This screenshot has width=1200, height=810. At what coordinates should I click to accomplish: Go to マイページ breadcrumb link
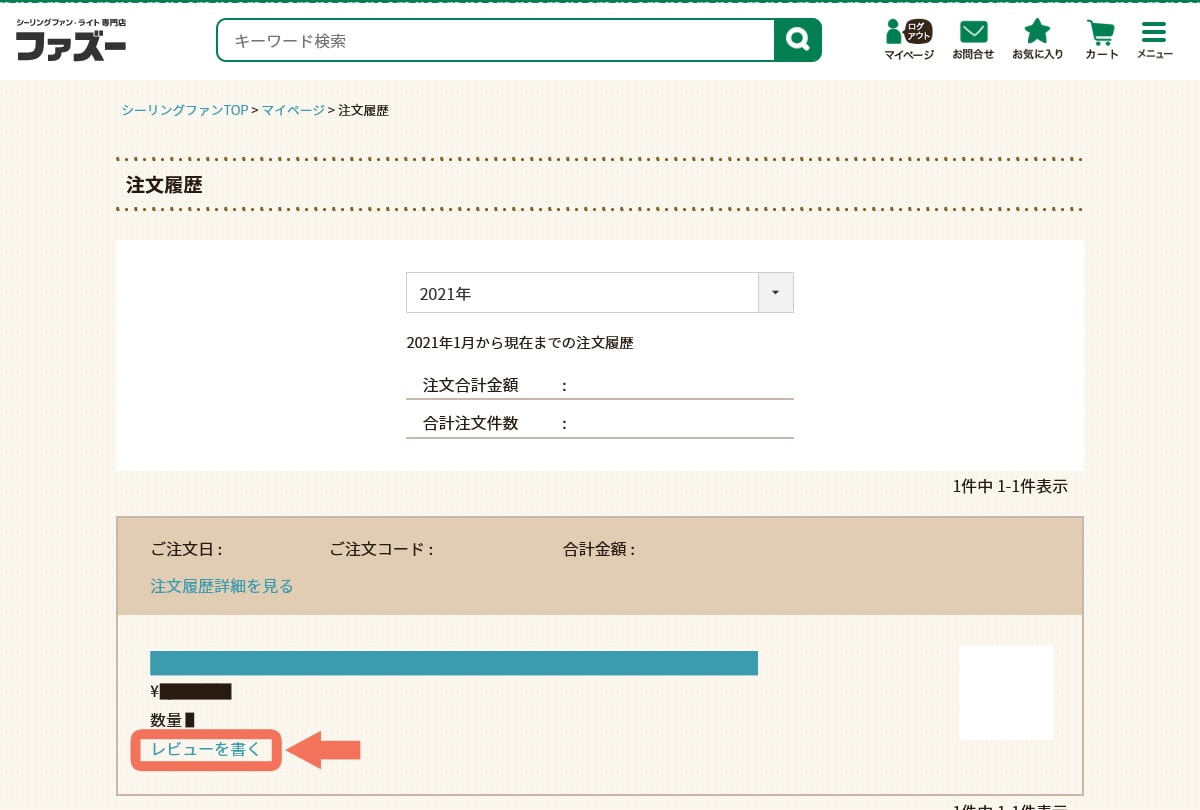293,110
